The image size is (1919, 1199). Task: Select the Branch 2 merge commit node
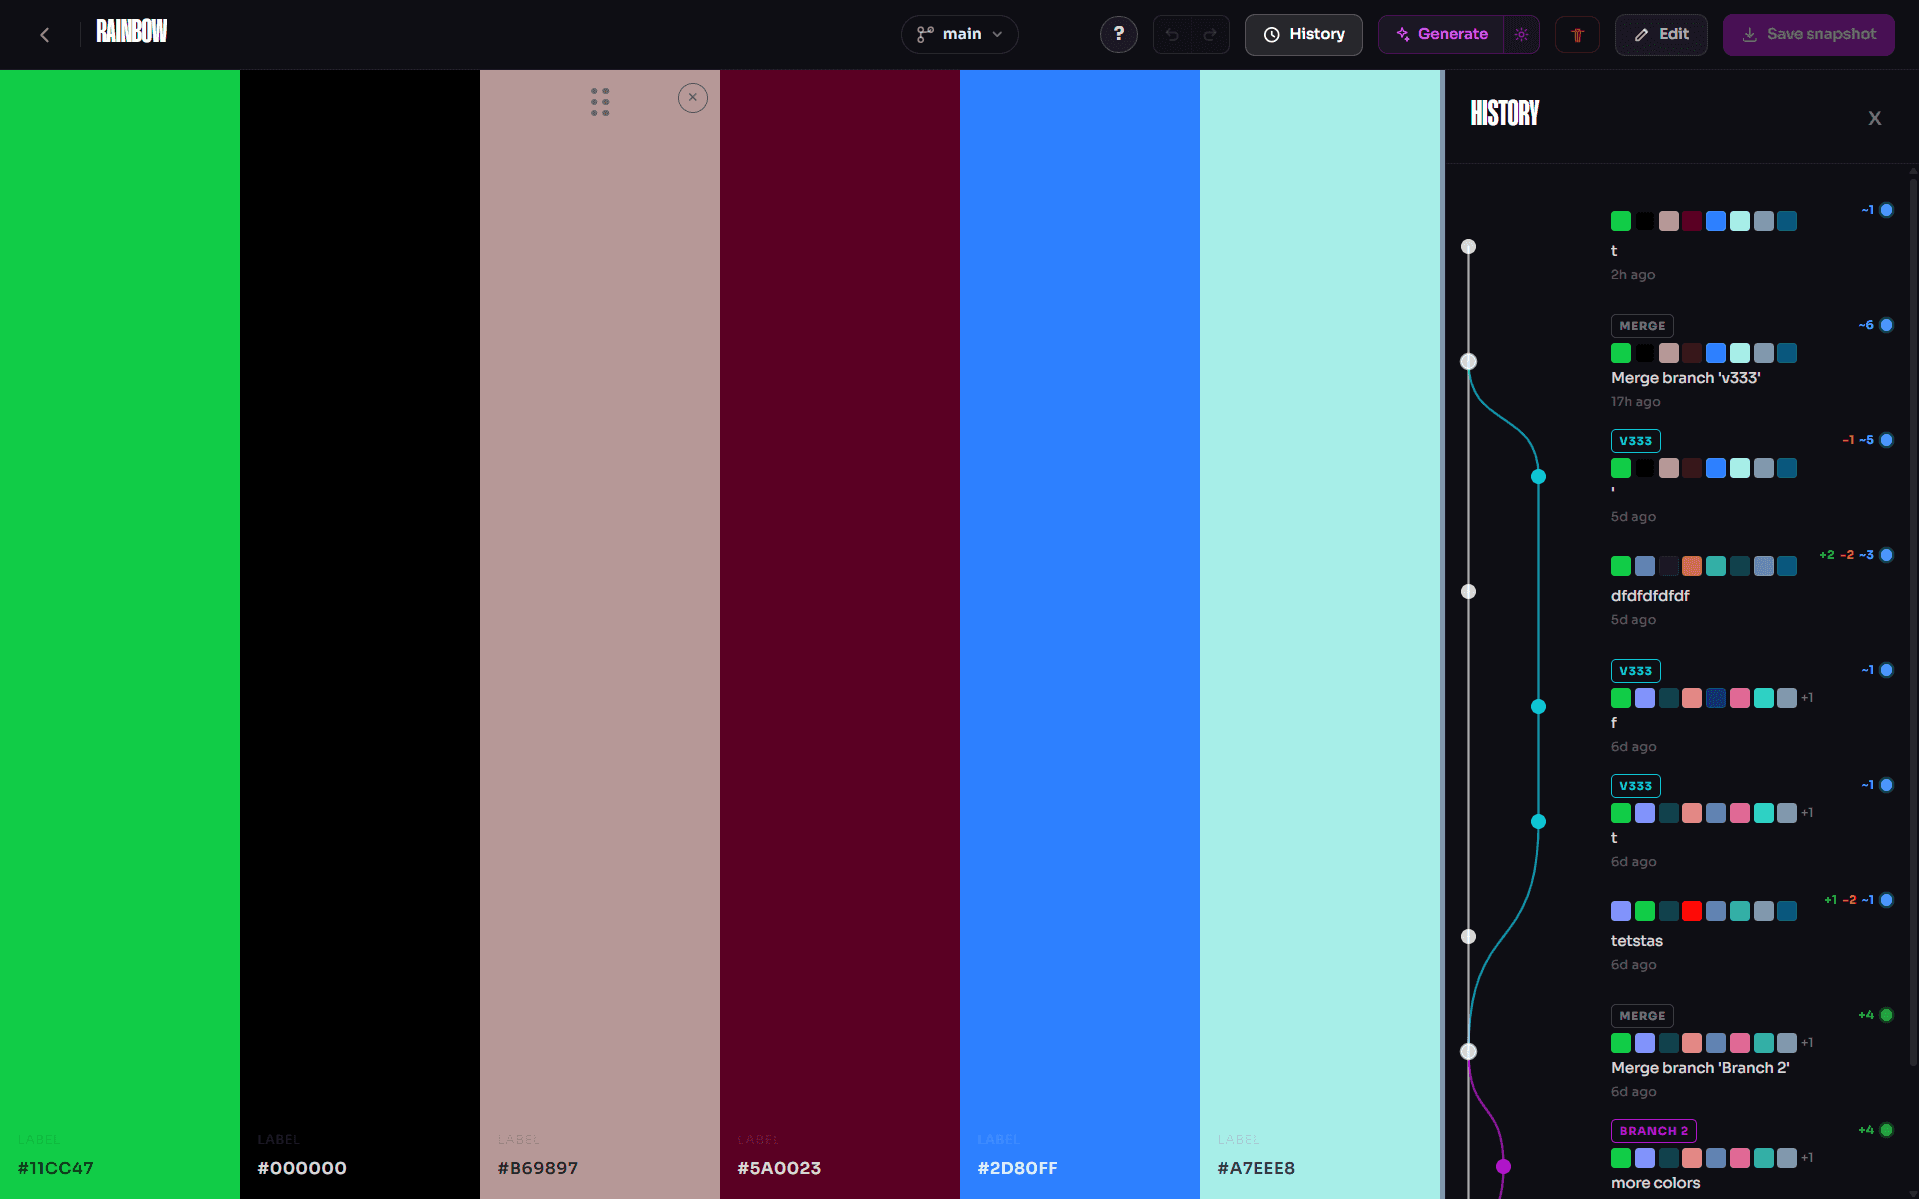pyautogui.click(x=1468, y=1052)
